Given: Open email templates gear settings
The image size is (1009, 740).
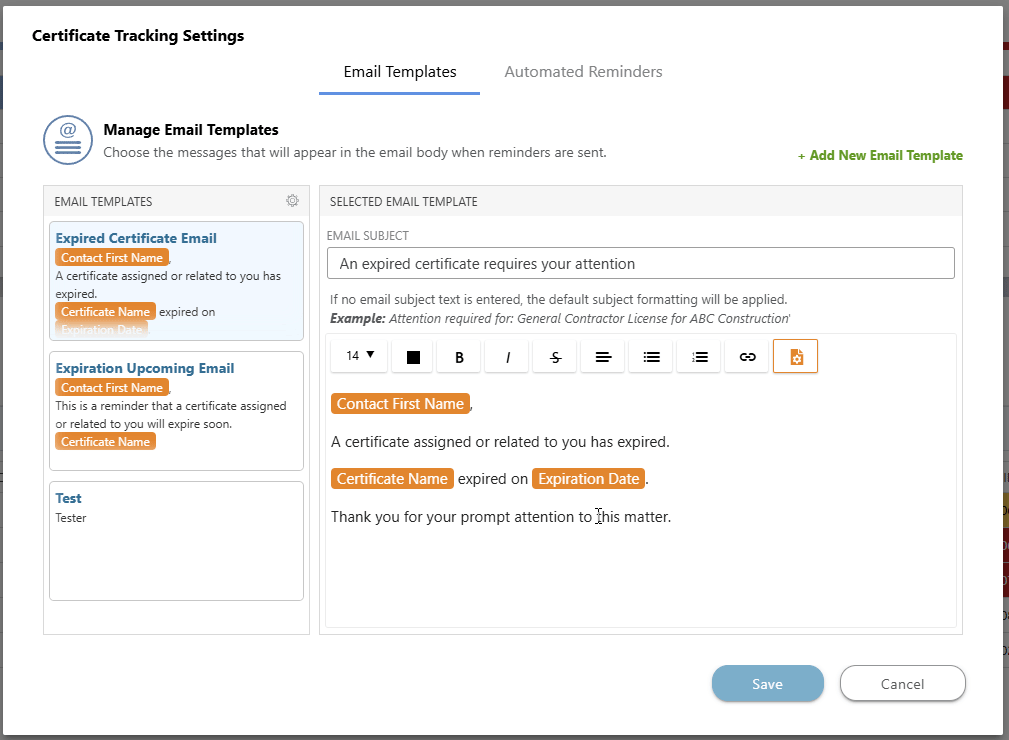Looking at the screenshot, I should coord(292,201).
